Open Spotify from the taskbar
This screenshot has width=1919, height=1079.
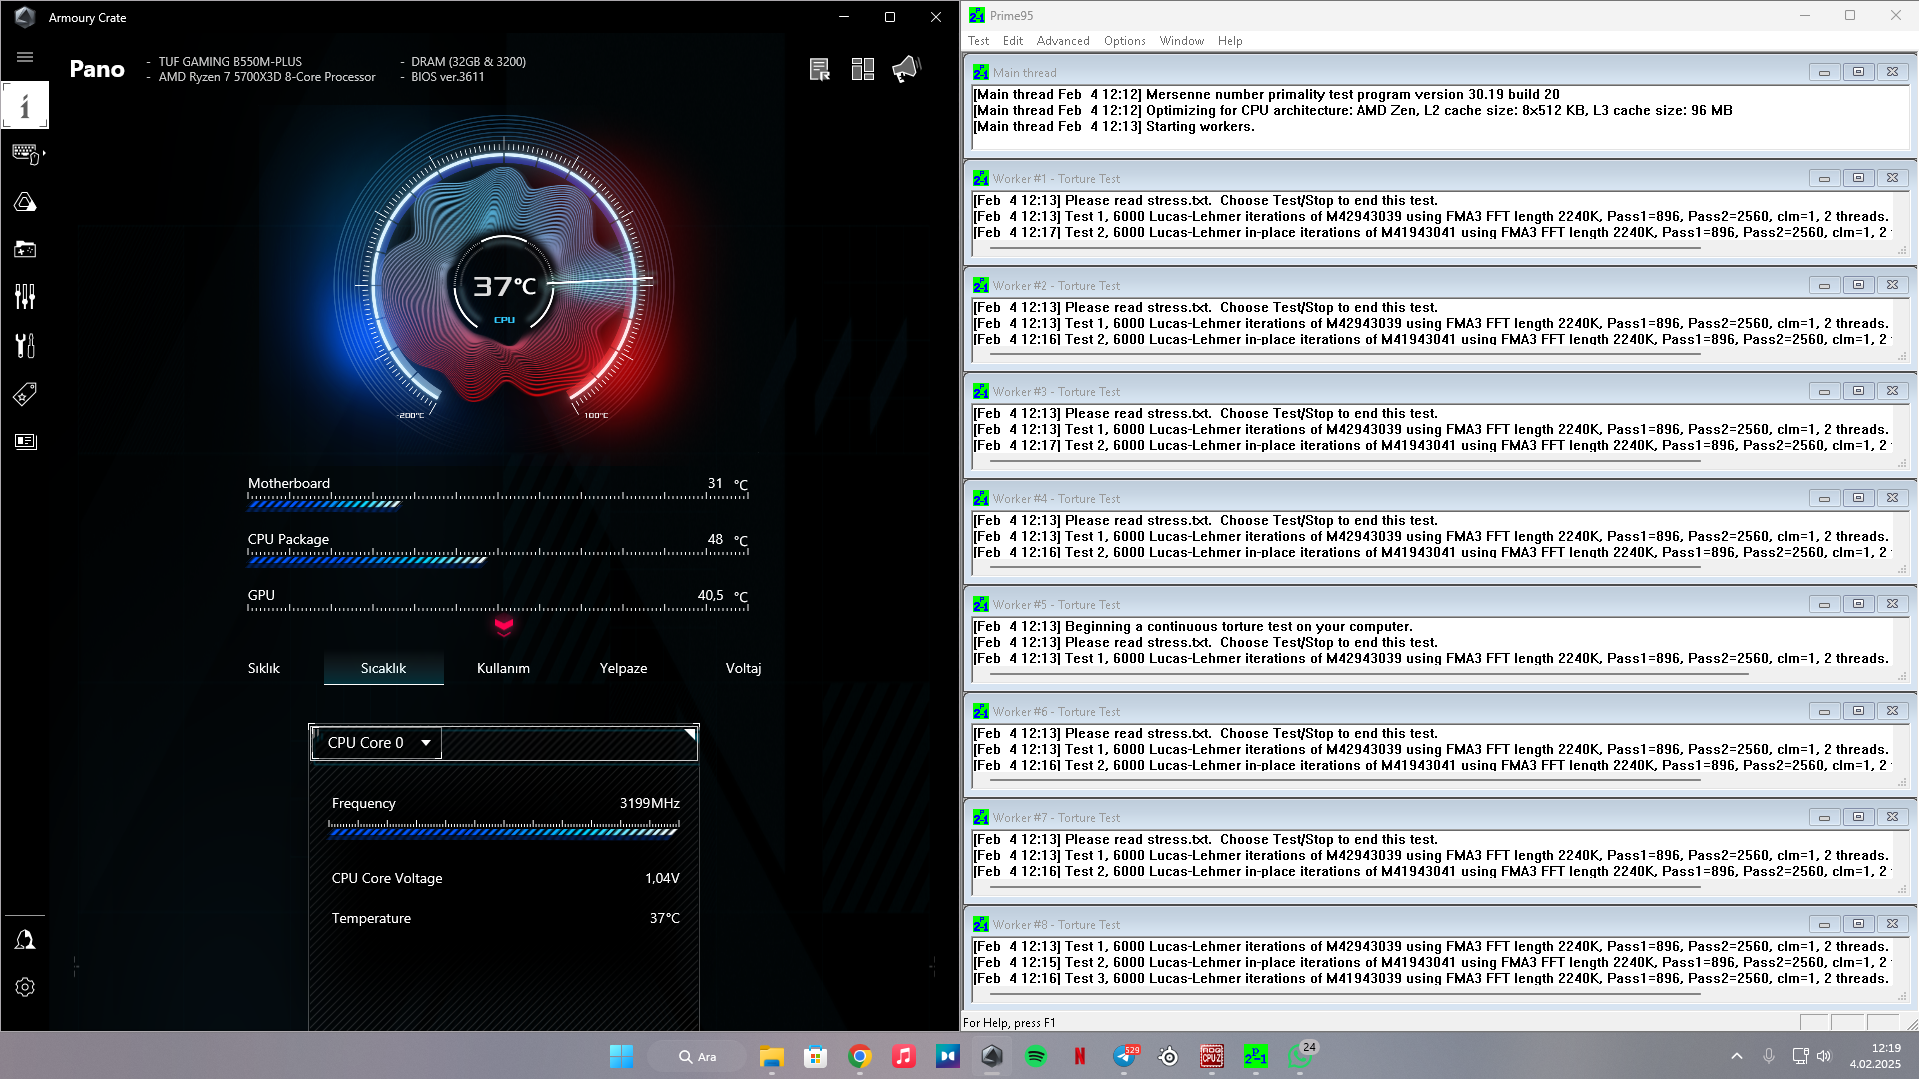coord(1036,1056)
